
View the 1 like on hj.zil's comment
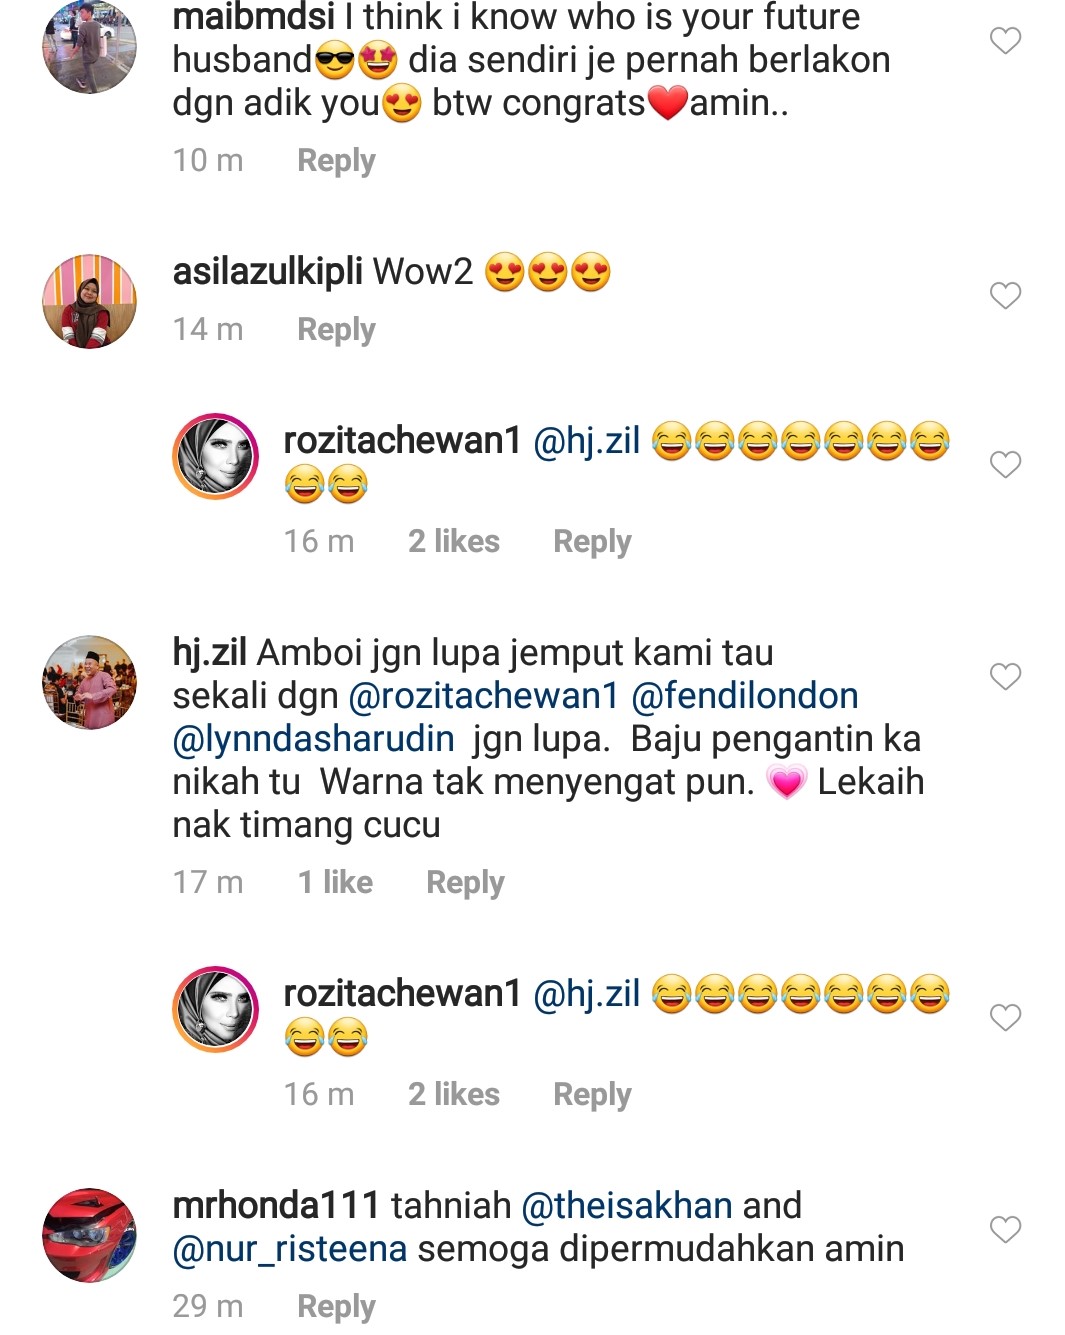pyautogui.click(x=335, y=883)
